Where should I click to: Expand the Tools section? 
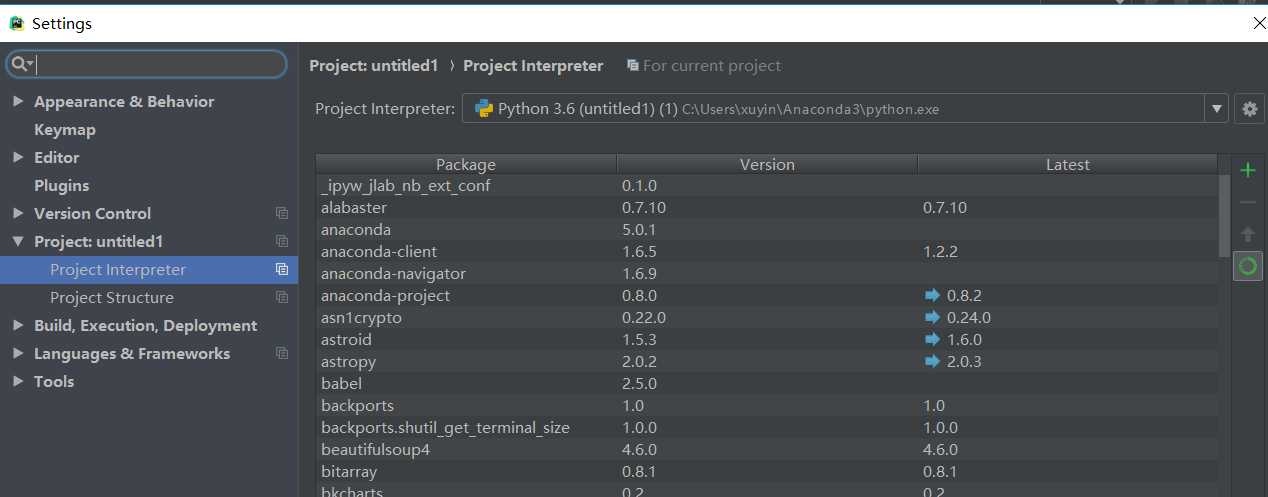pyautogui.click(x=18, y=381)
